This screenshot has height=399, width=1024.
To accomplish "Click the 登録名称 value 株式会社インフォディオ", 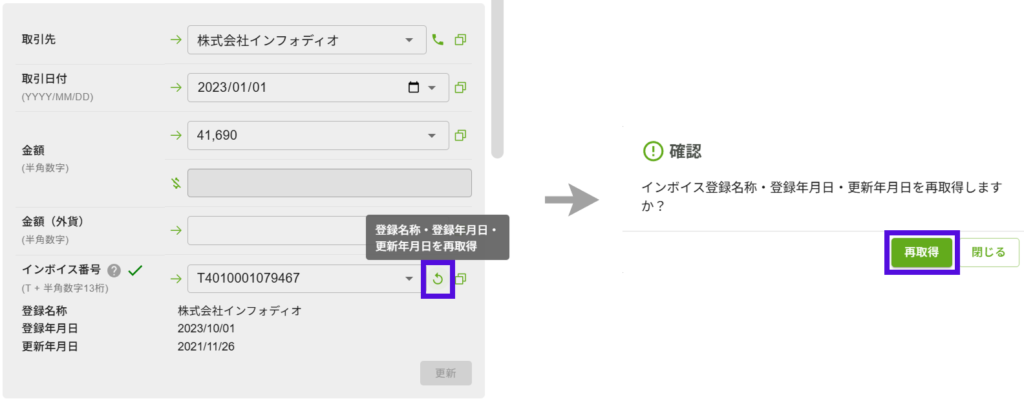I will pos(239,310).
